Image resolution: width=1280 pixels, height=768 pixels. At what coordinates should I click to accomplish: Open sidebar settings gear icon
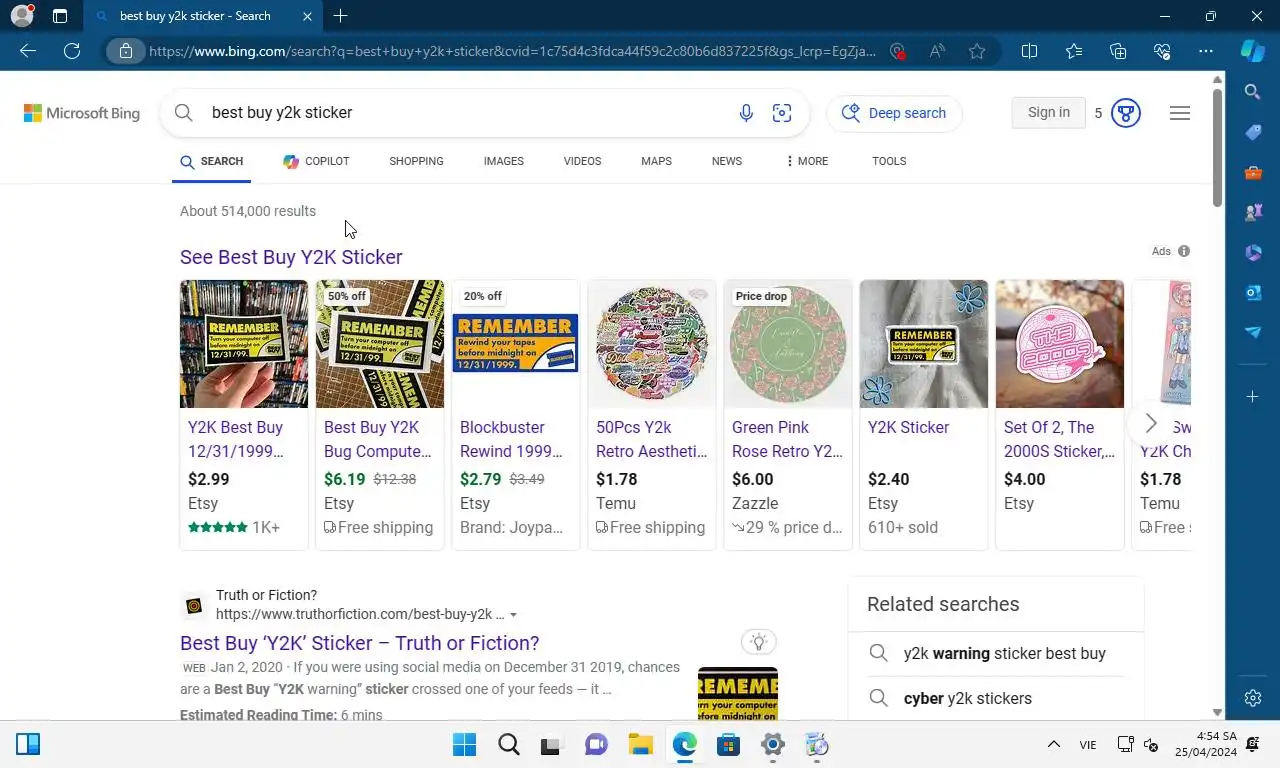tap(1253, 698)
